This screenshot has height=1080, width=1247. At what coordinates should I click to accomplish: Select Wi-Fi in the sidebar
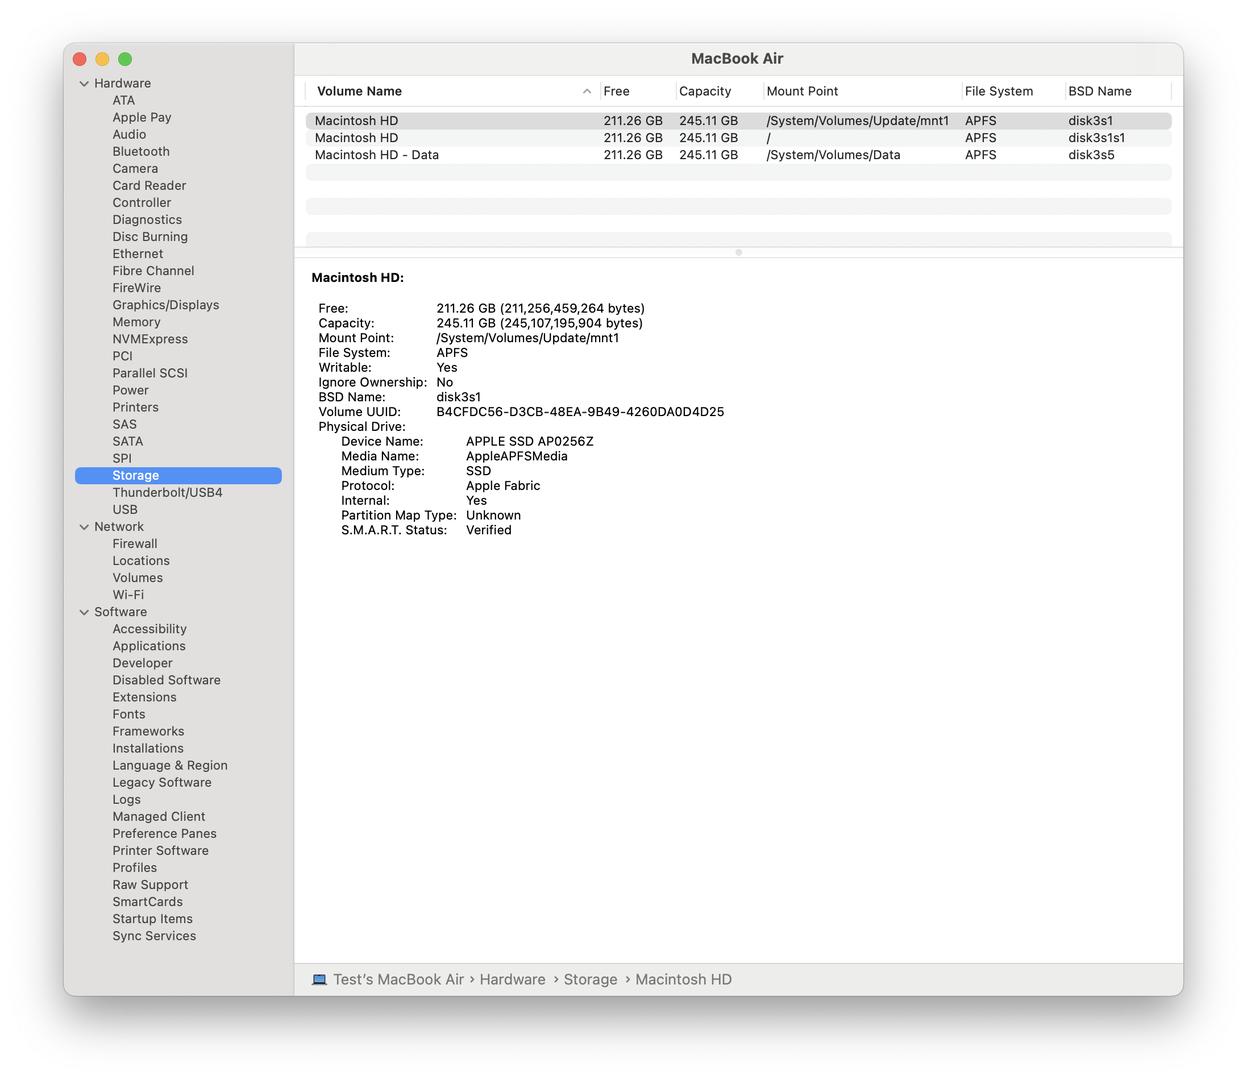pos(128,595)
